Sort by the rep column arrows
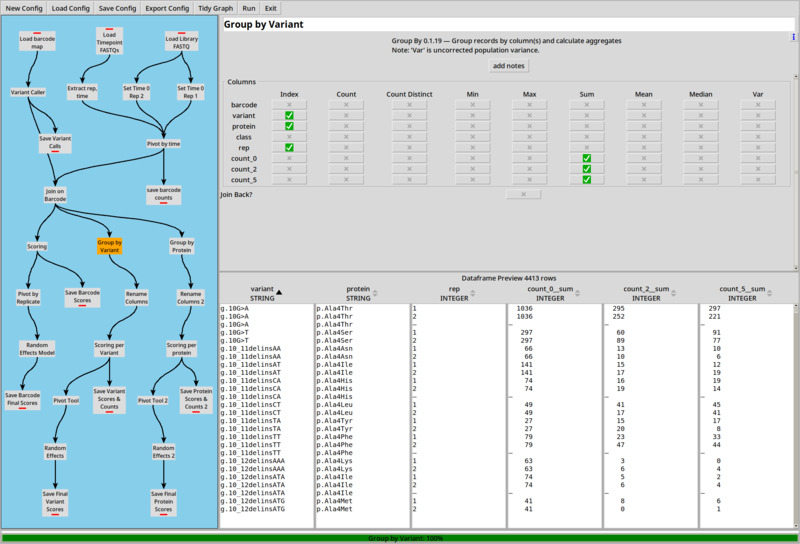800x544 pixels. (472, 293)
